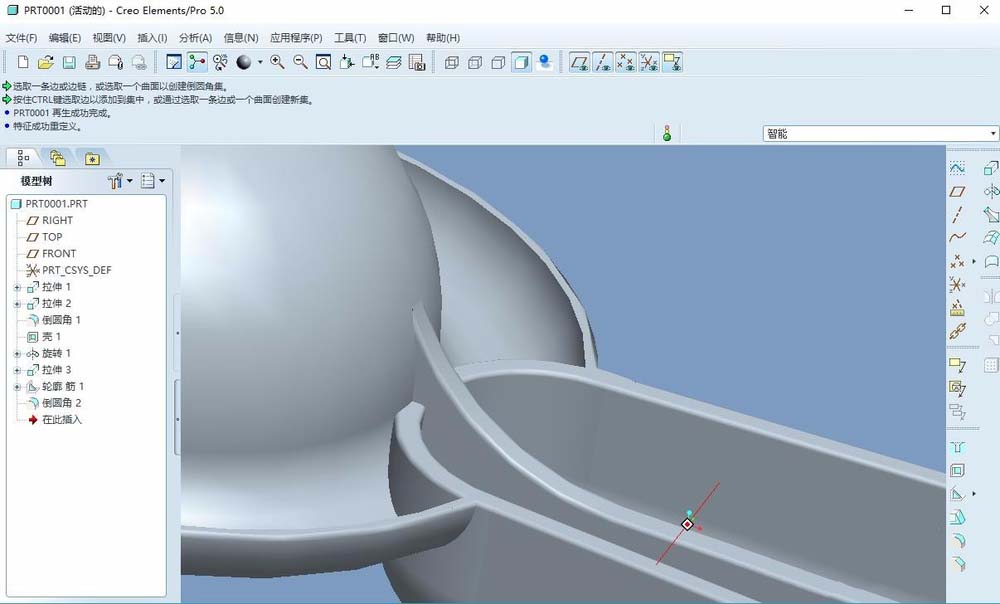Image resolution: width=1000 pixels, height=604 pixels.
Task: Toggle datum axes display
Action: (603, 62)
